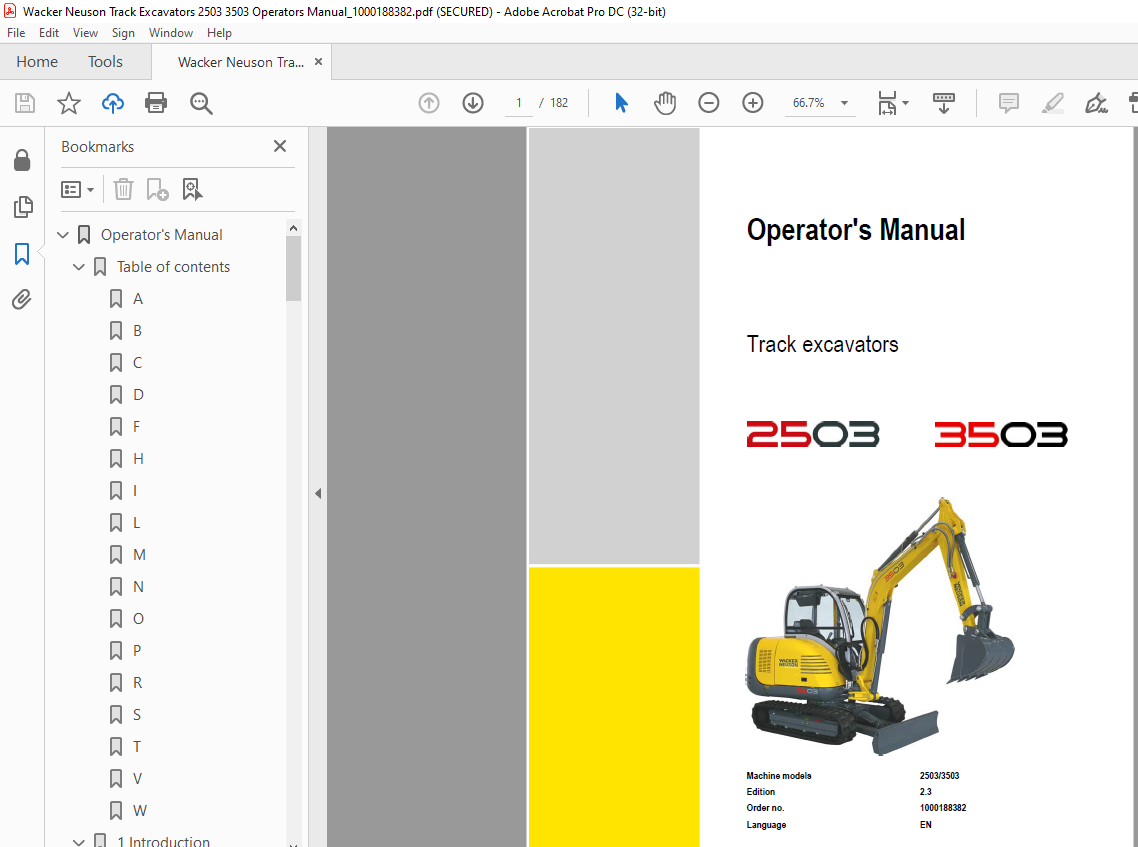Collapse the navigation pane arrow

tap(318, 494)
